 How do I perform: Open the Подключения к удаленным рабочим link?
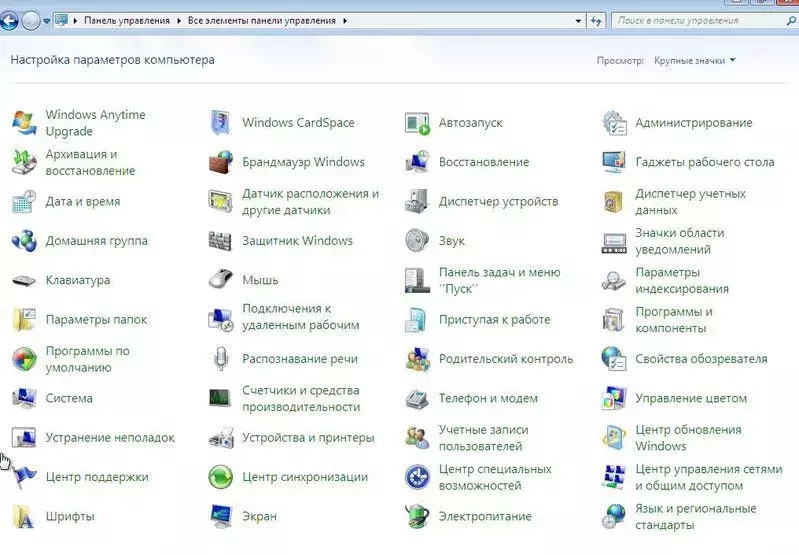point(301,316)
